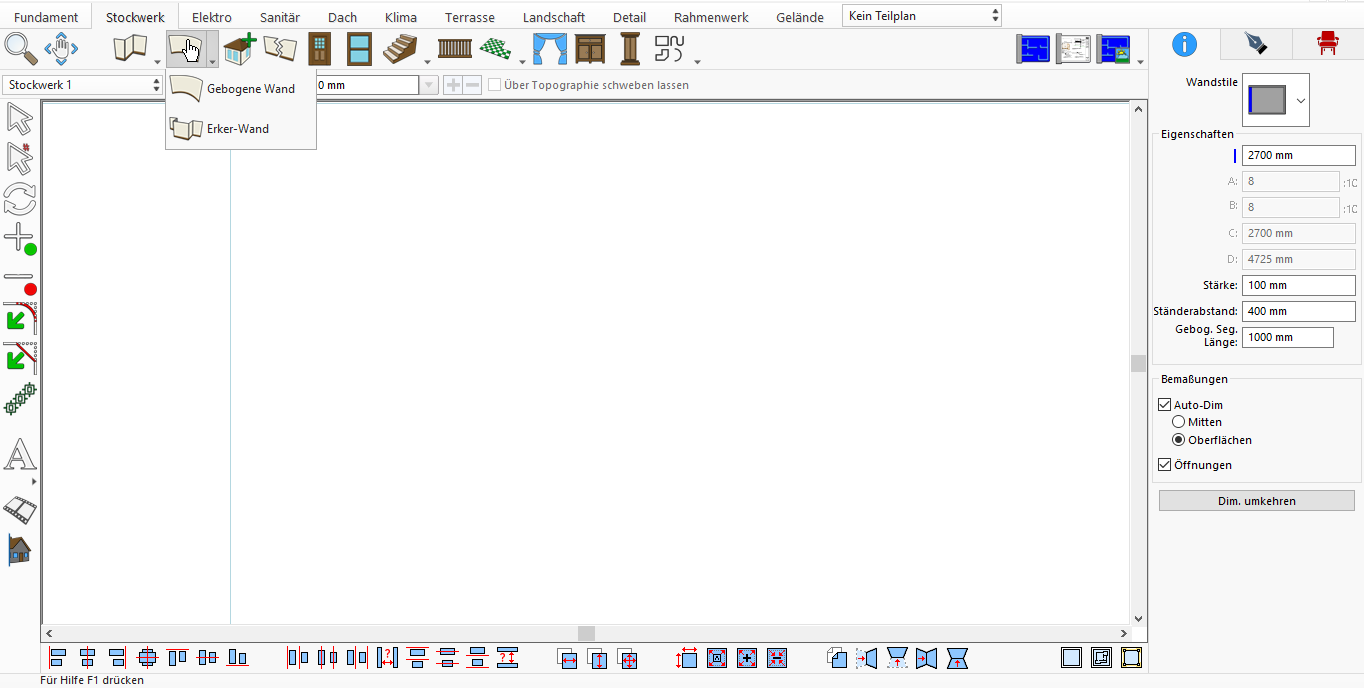Toggle the Auto-Dim checkbox
The width and height of the screenshot is (1364, 688).
click(x=1164, y=405)
